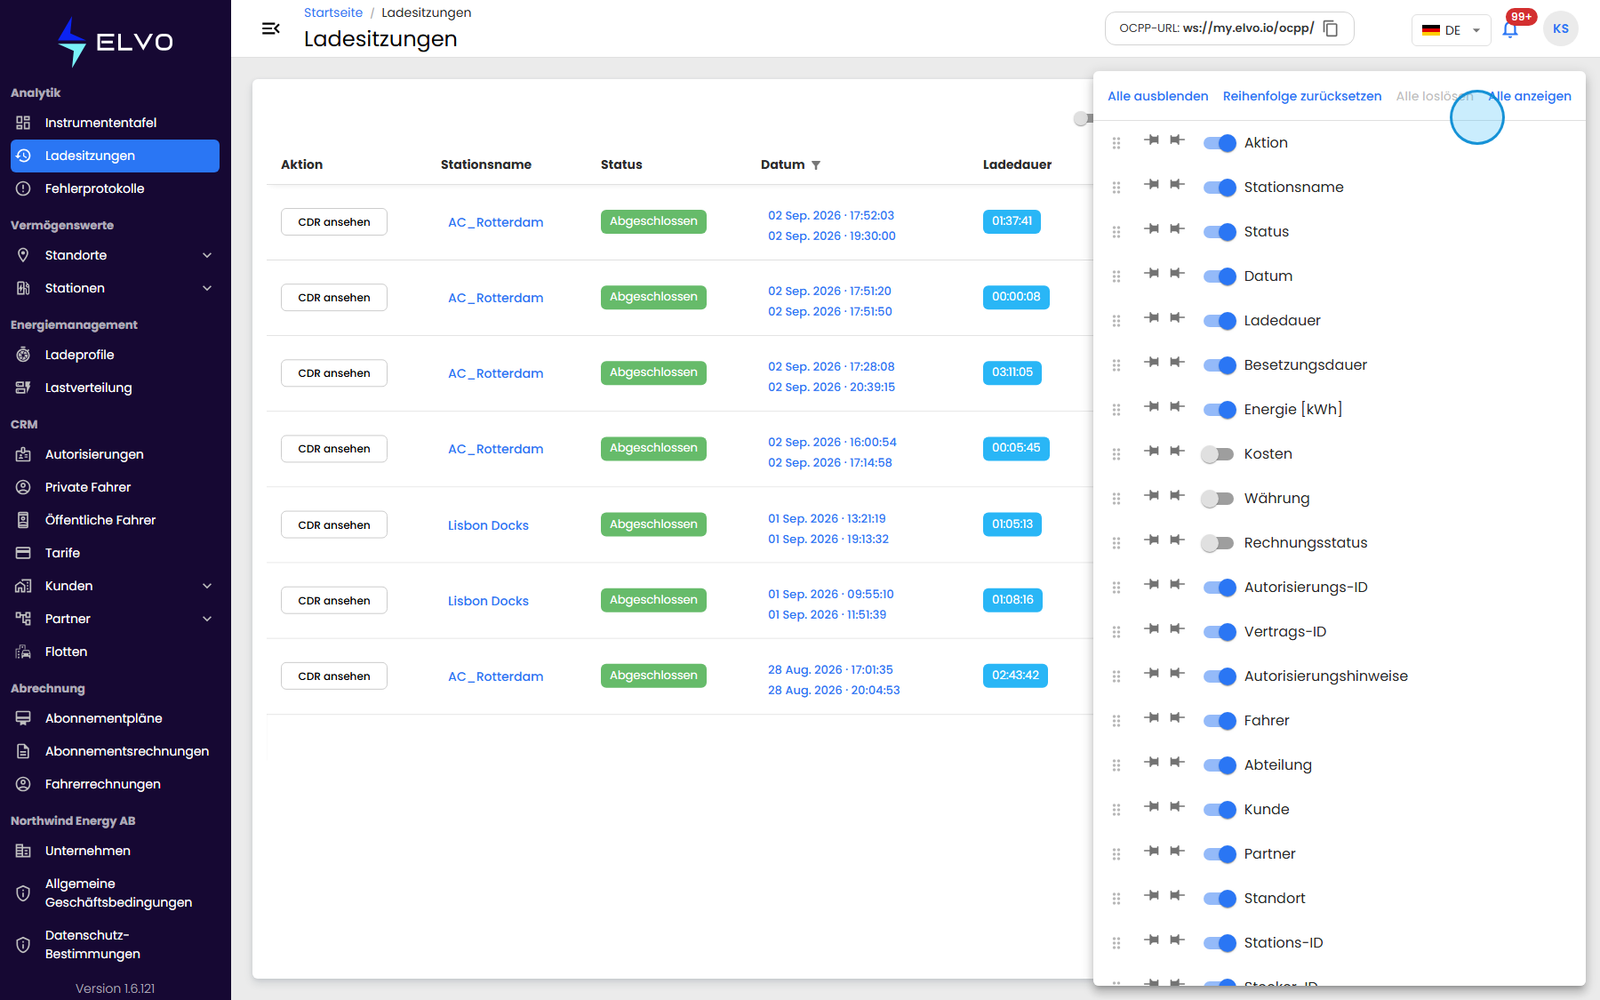Grab the drag handle for Standort column
This screenshot has height=1000, width=1600.
1116,899
